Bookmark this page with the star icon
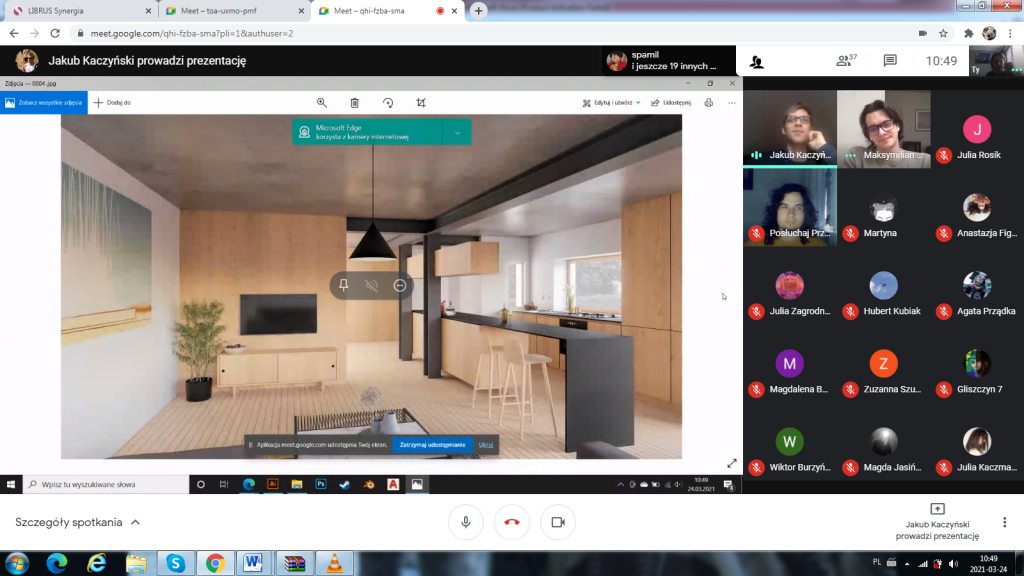1024x576 pixels. 943,33
